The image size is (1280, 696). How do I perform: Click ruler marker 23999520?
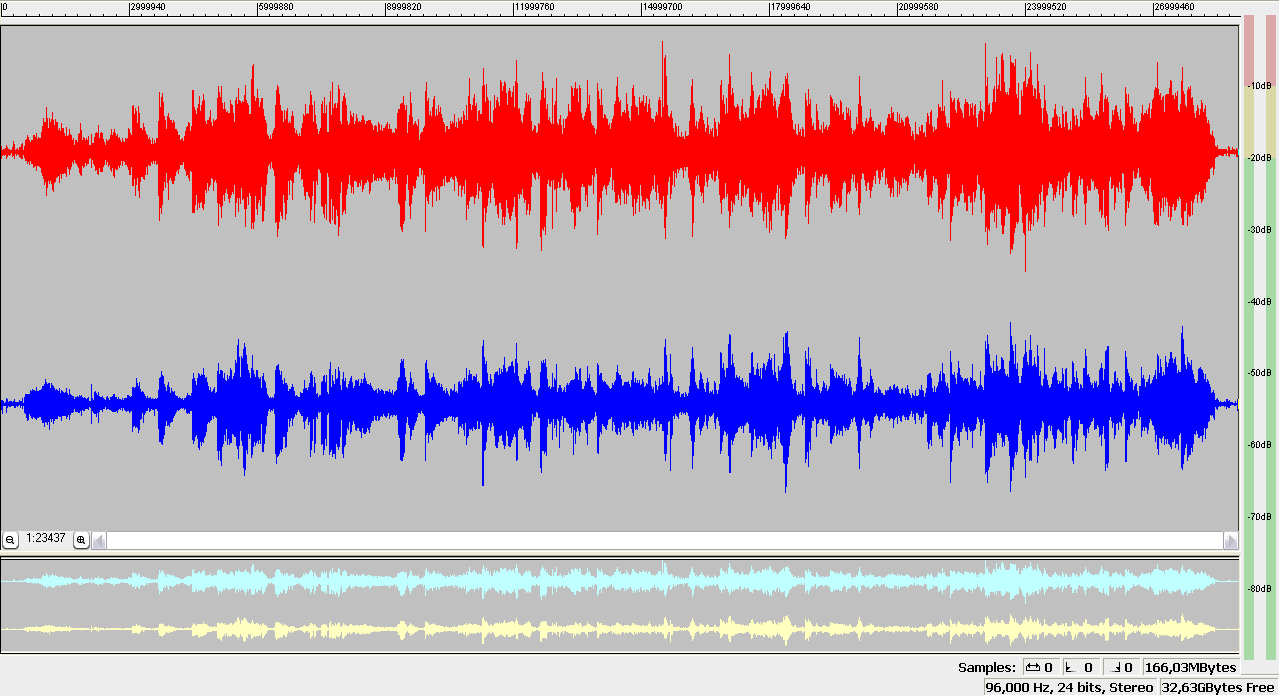click(1047, 6)
